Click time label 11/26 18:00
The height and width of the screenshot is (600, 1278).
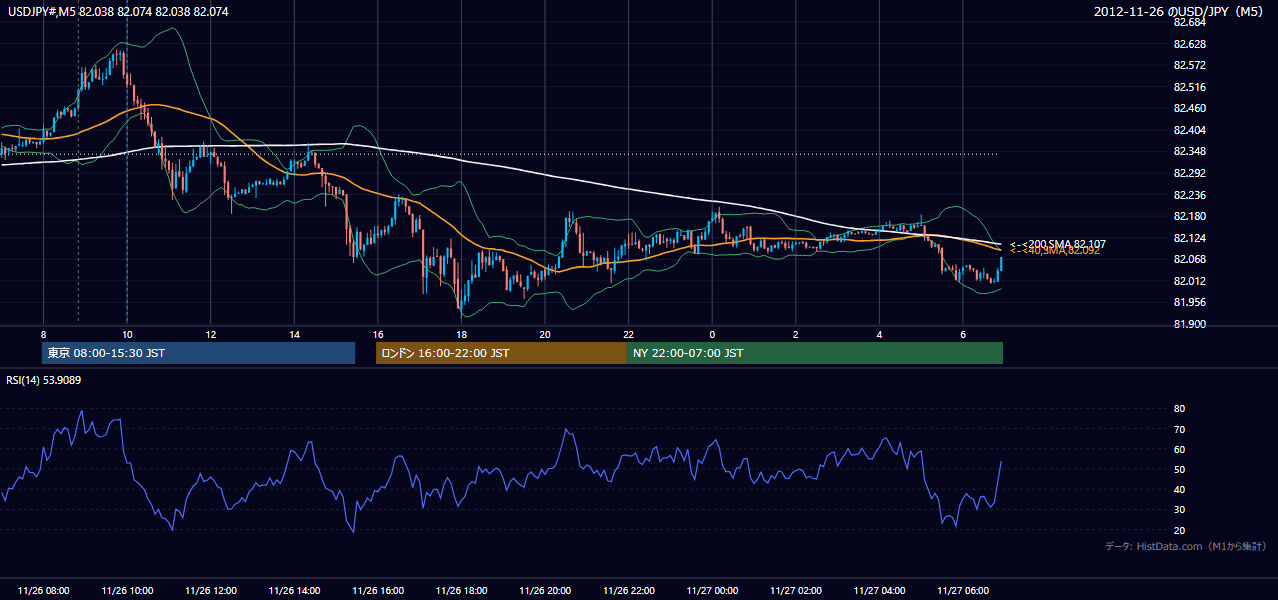(x=461, y=591)
